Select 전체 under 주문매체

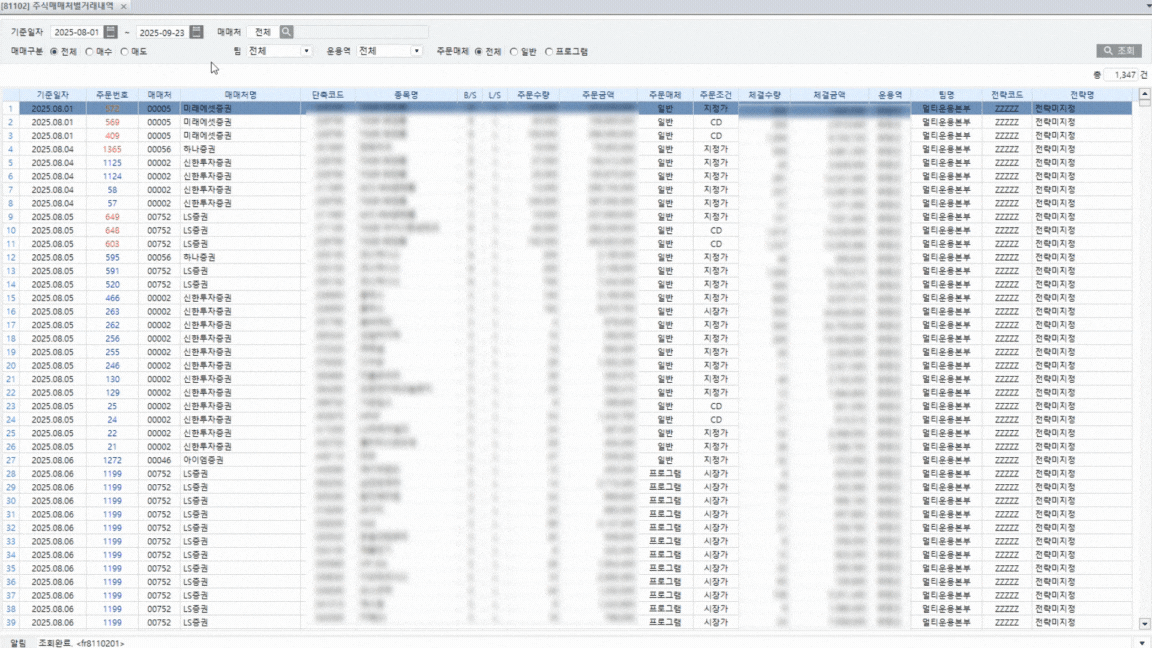pos(478,51)
